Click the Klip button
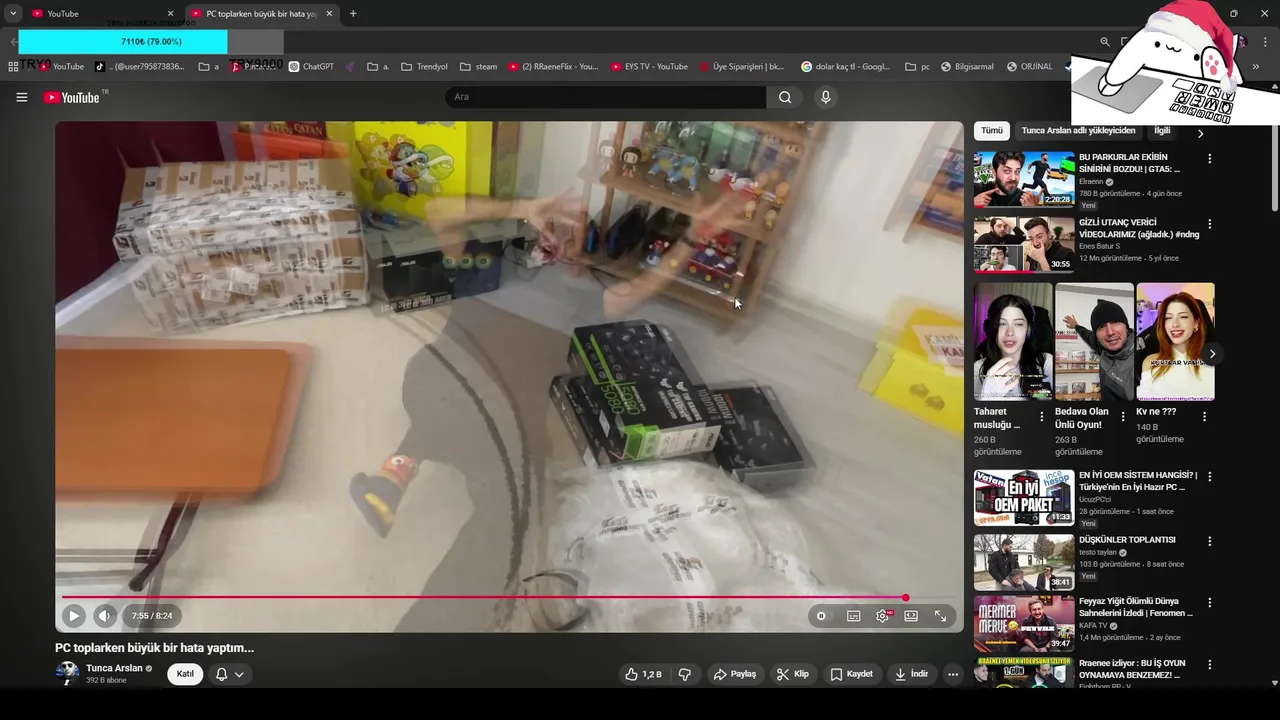 tap(793, 674)
